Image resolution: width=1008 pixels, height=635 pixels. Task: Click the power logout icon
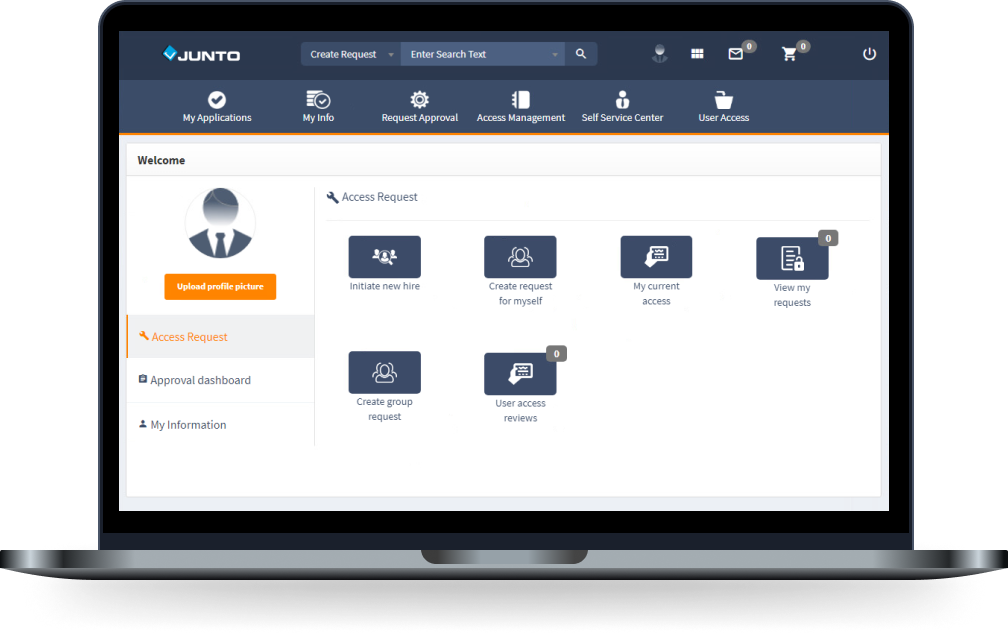[x=869, y=54]
